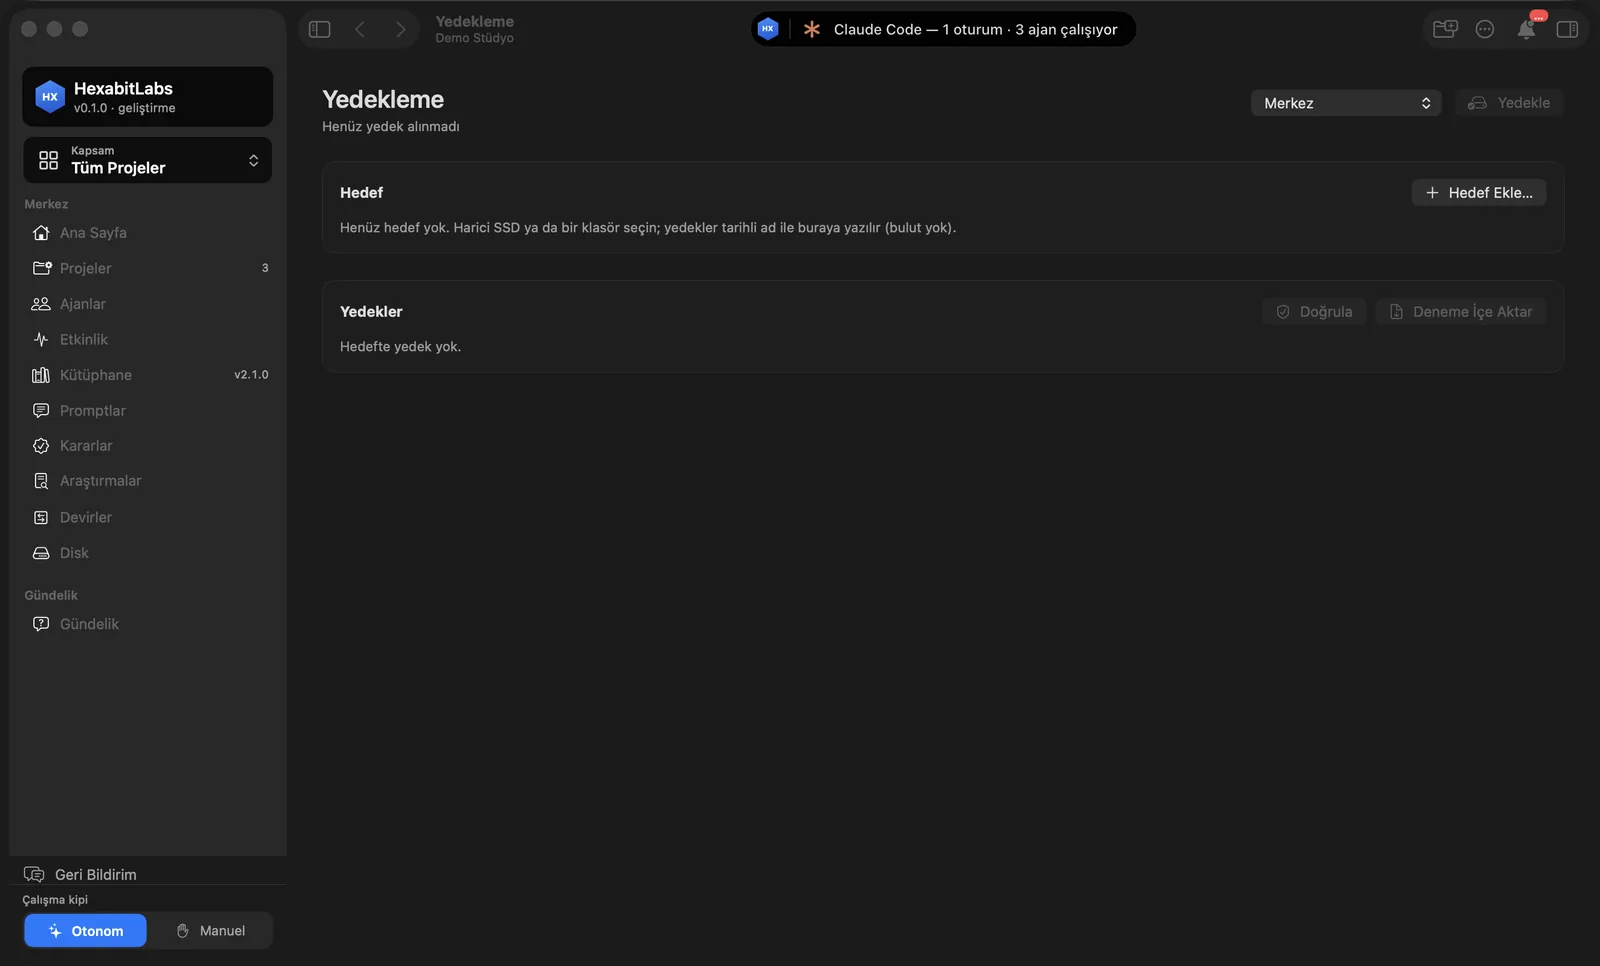Toggle the left sidebar panel icon

[320, 29]
